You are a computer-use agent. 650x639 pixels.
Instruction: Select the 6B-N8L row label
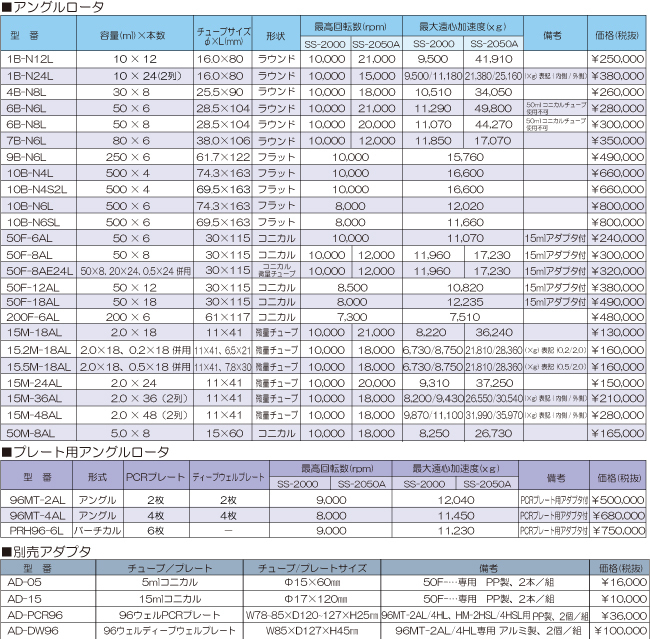[x=27, y=124]
